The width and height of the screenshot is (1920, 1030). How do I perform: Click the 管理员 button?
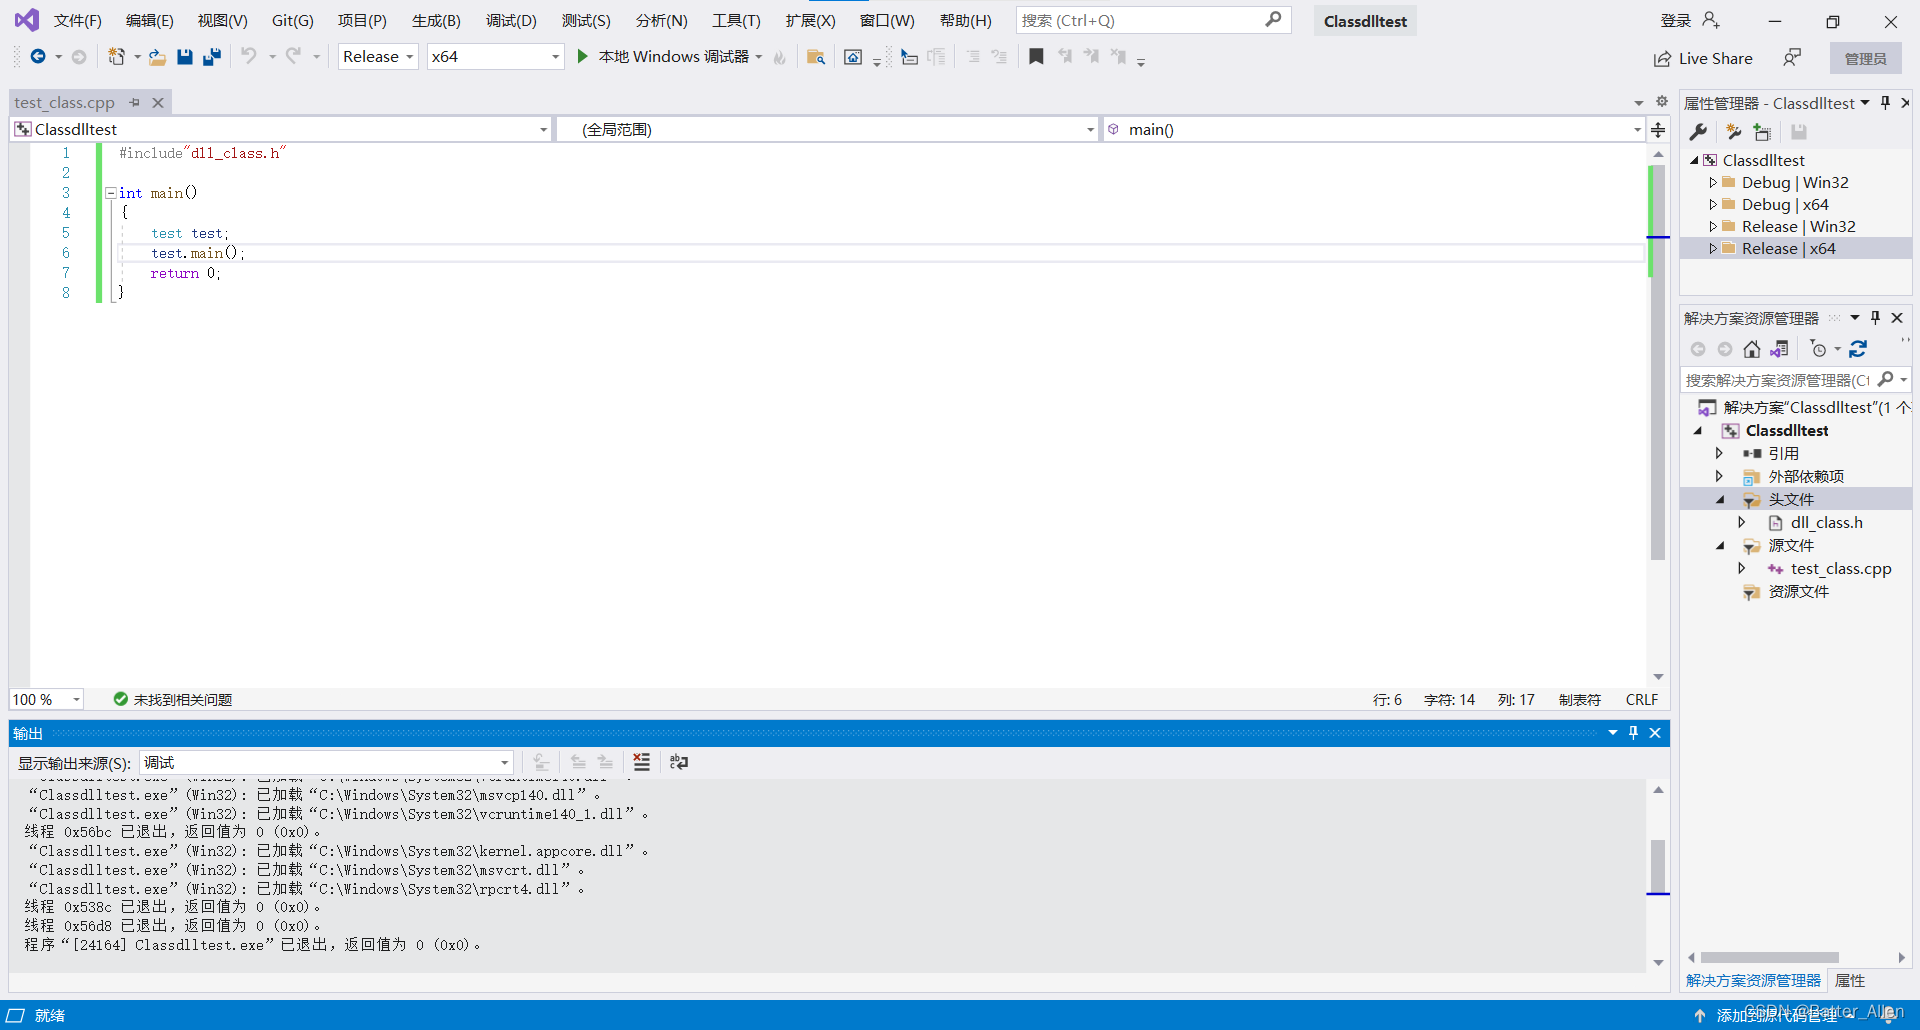point(1866,58)
